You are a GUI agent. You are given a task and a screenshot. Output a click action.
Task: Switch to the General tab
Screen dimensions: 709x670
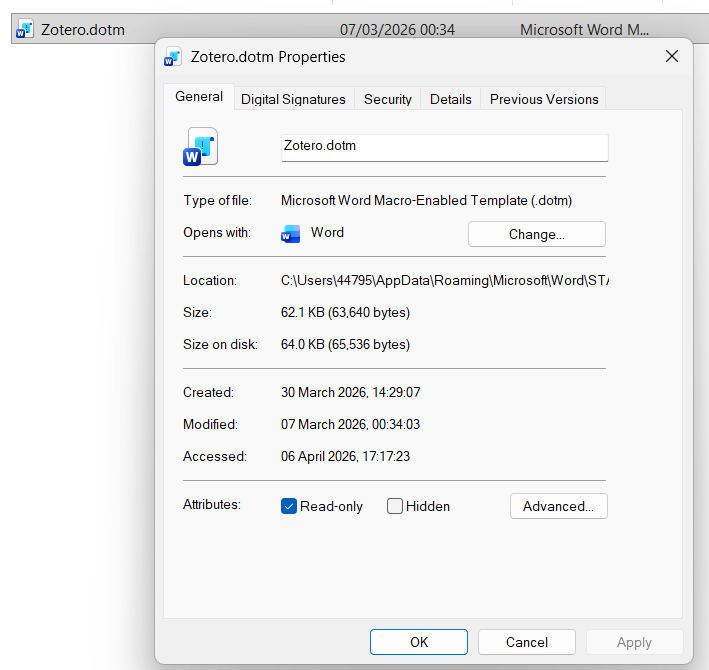pyautogui.click(x=199, y=97)
